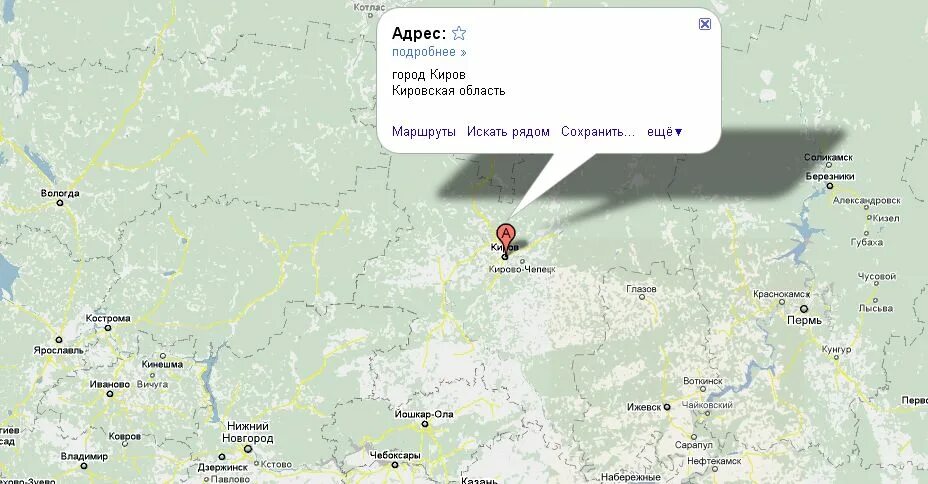The image size is (928, 484).
Task: Click the Иваново city dot
Action: click(x=109, y=393)
